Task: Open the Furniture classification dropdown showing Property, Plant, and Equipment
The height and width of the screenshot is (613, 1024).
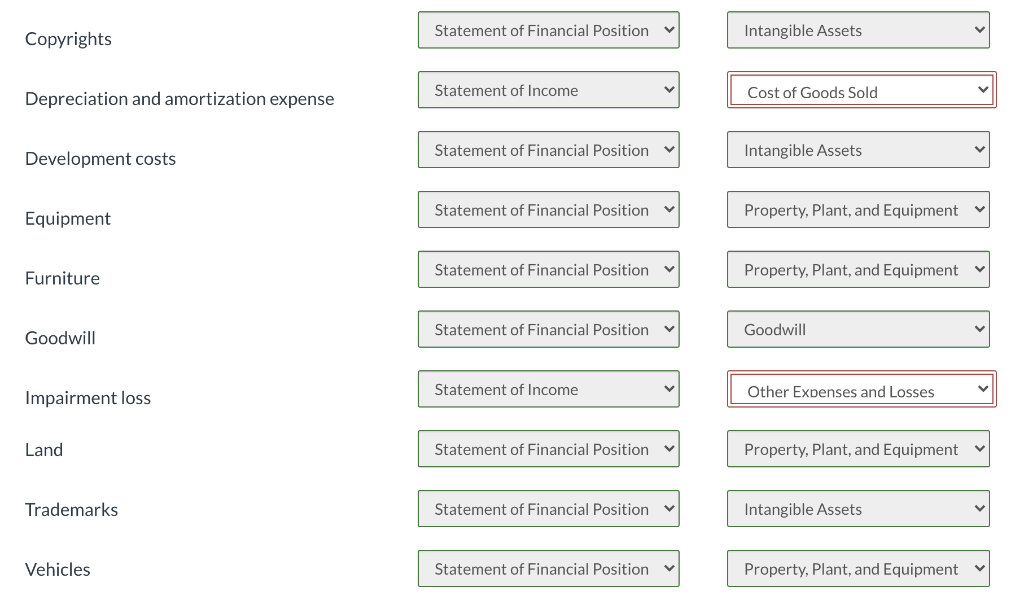Action: pos(858,269)
